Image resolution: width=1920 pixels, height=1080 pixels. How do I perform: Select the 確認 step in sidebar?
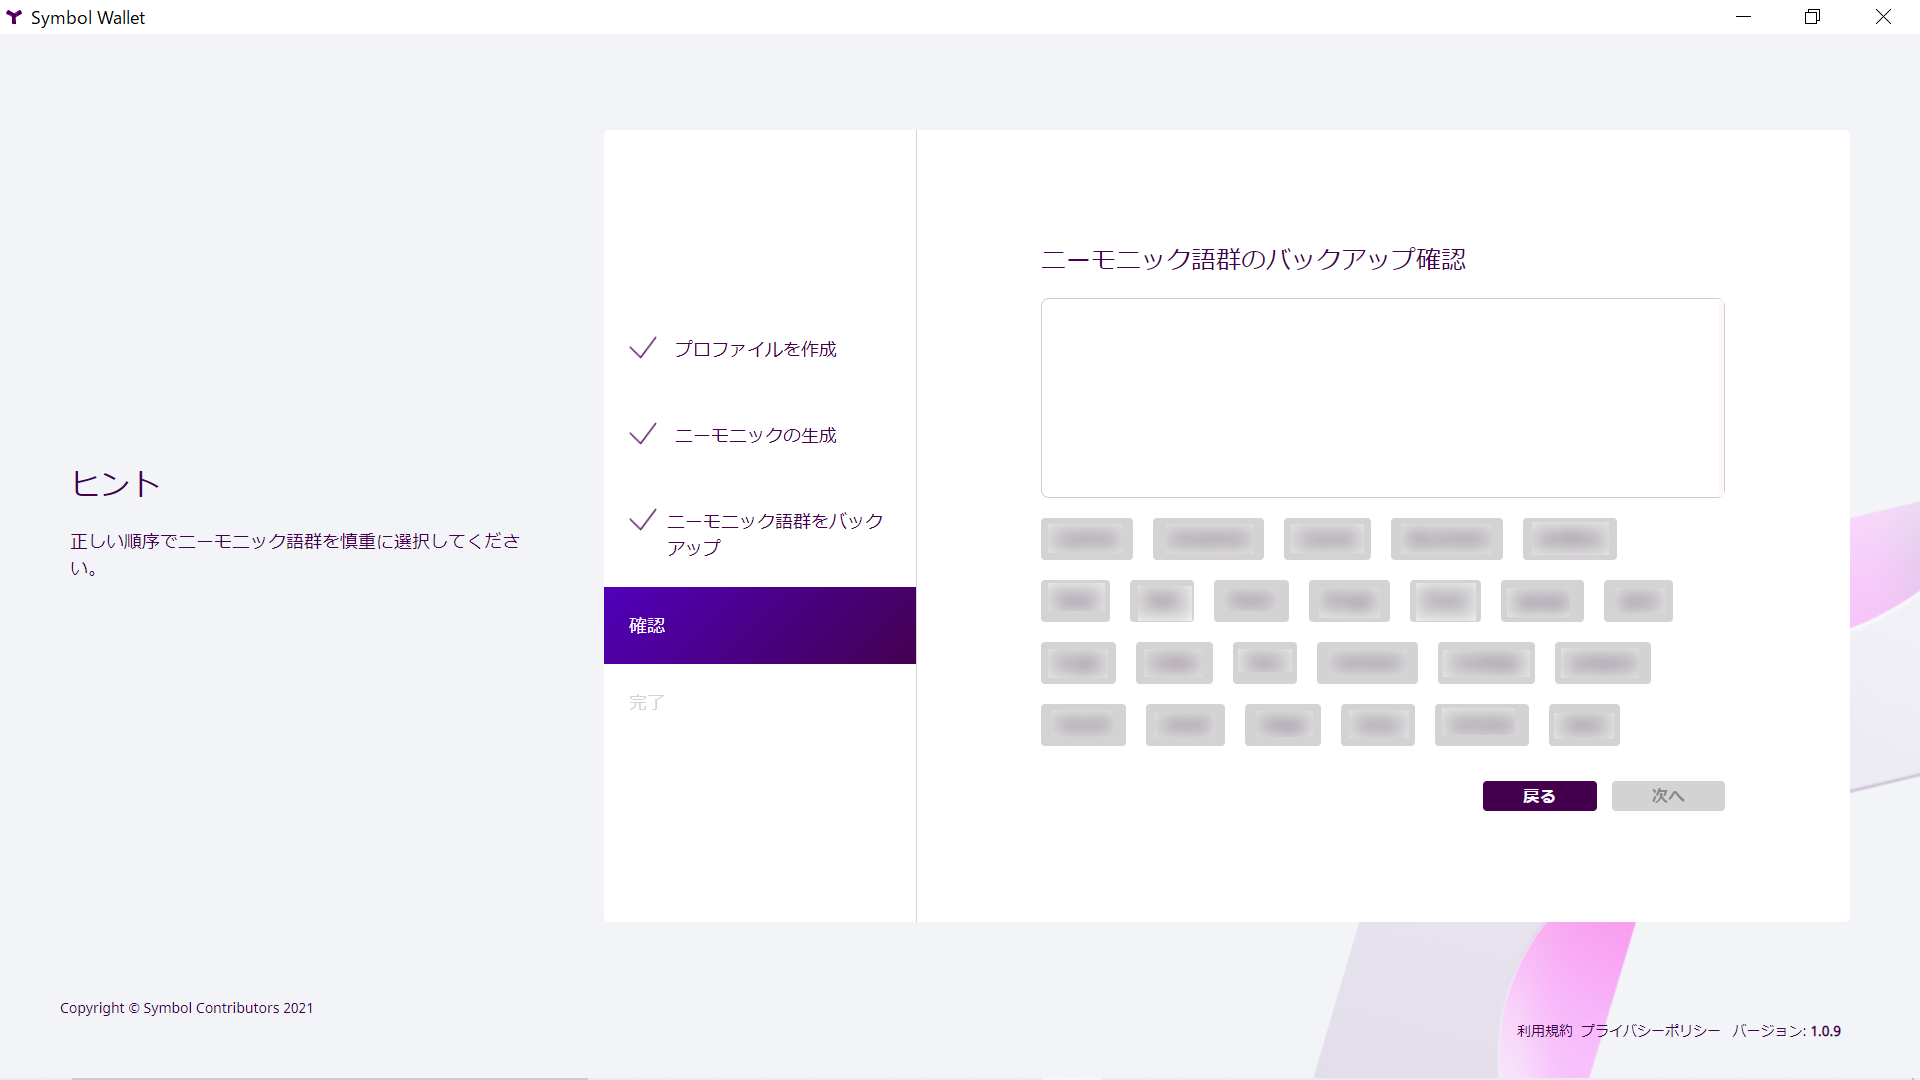(760, 625)
